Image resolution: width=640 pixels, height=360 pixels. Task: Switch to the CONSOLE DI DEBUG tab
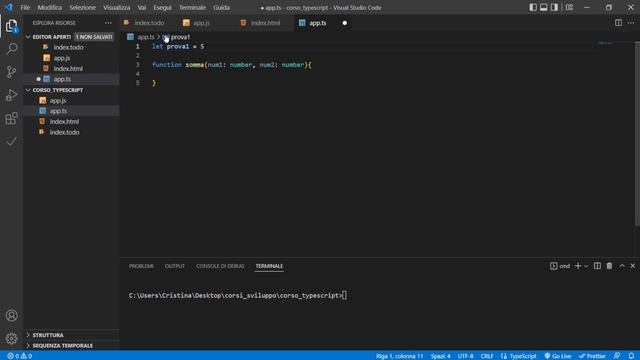click(220, 266)
